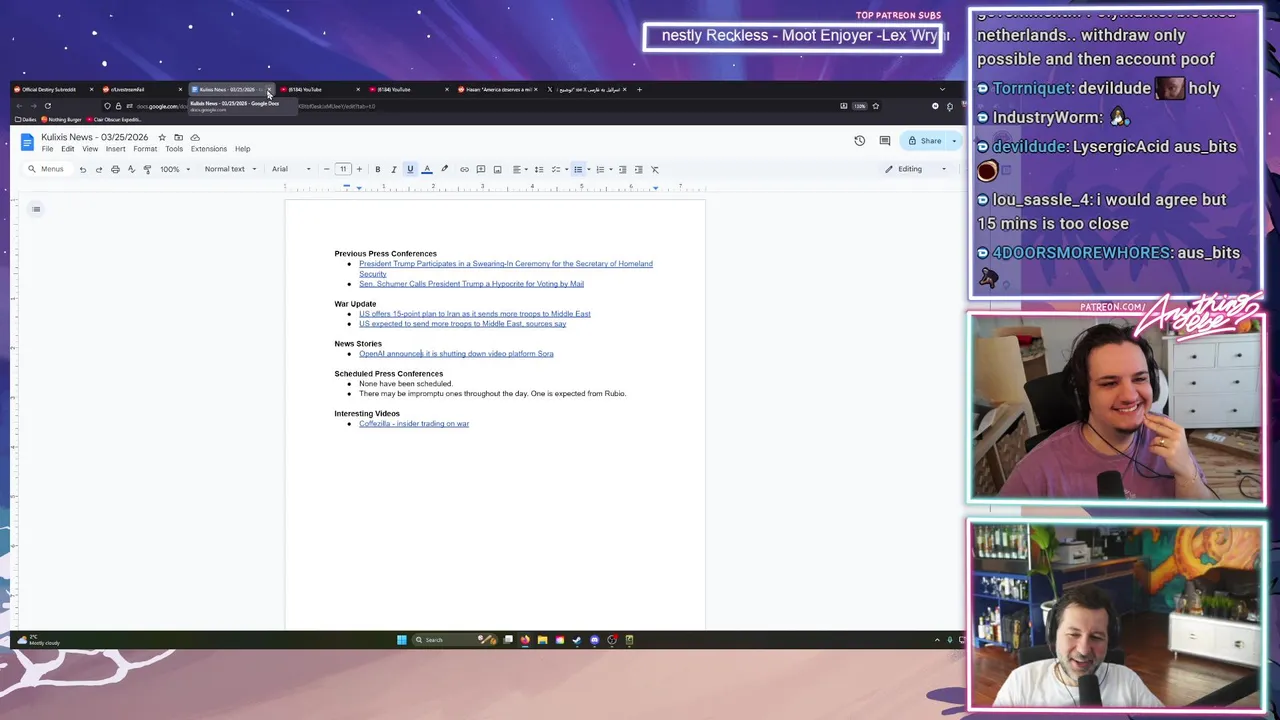Show the document outline icon
Screen dimensions: 1280x720
point(36,209)
